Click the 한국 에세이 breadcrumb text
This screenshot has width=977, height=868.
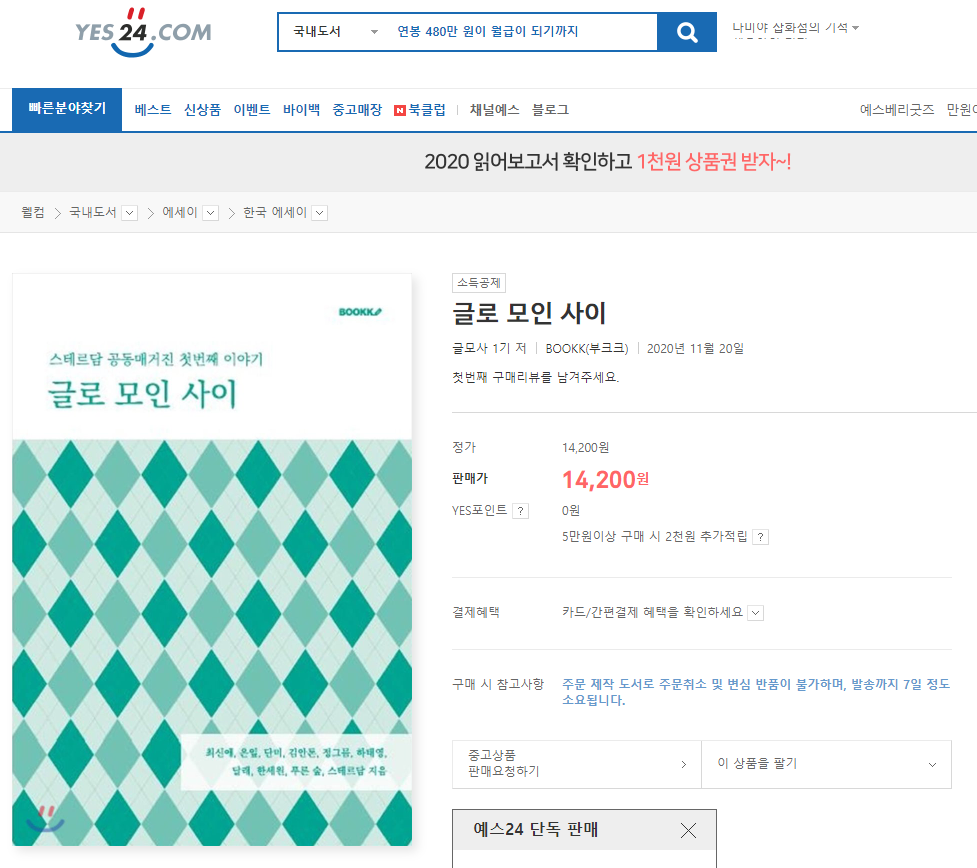coord(275,212)
